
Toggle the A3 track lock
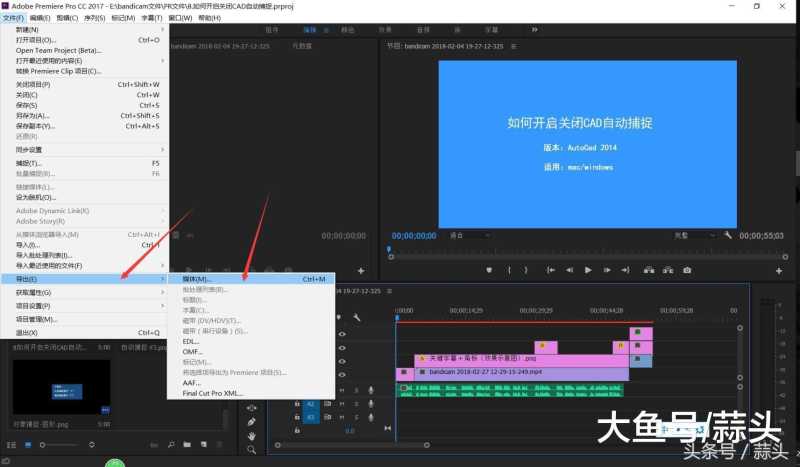tap(297, 417)
